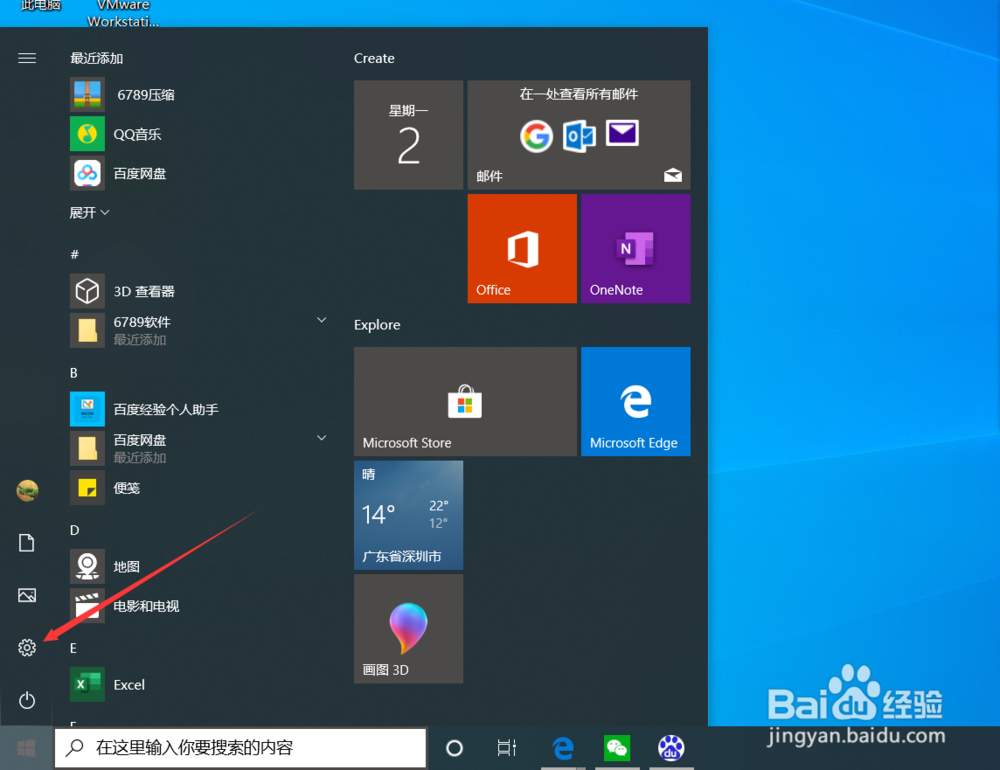Open WeChat from the taskbar

pos(617,748)
